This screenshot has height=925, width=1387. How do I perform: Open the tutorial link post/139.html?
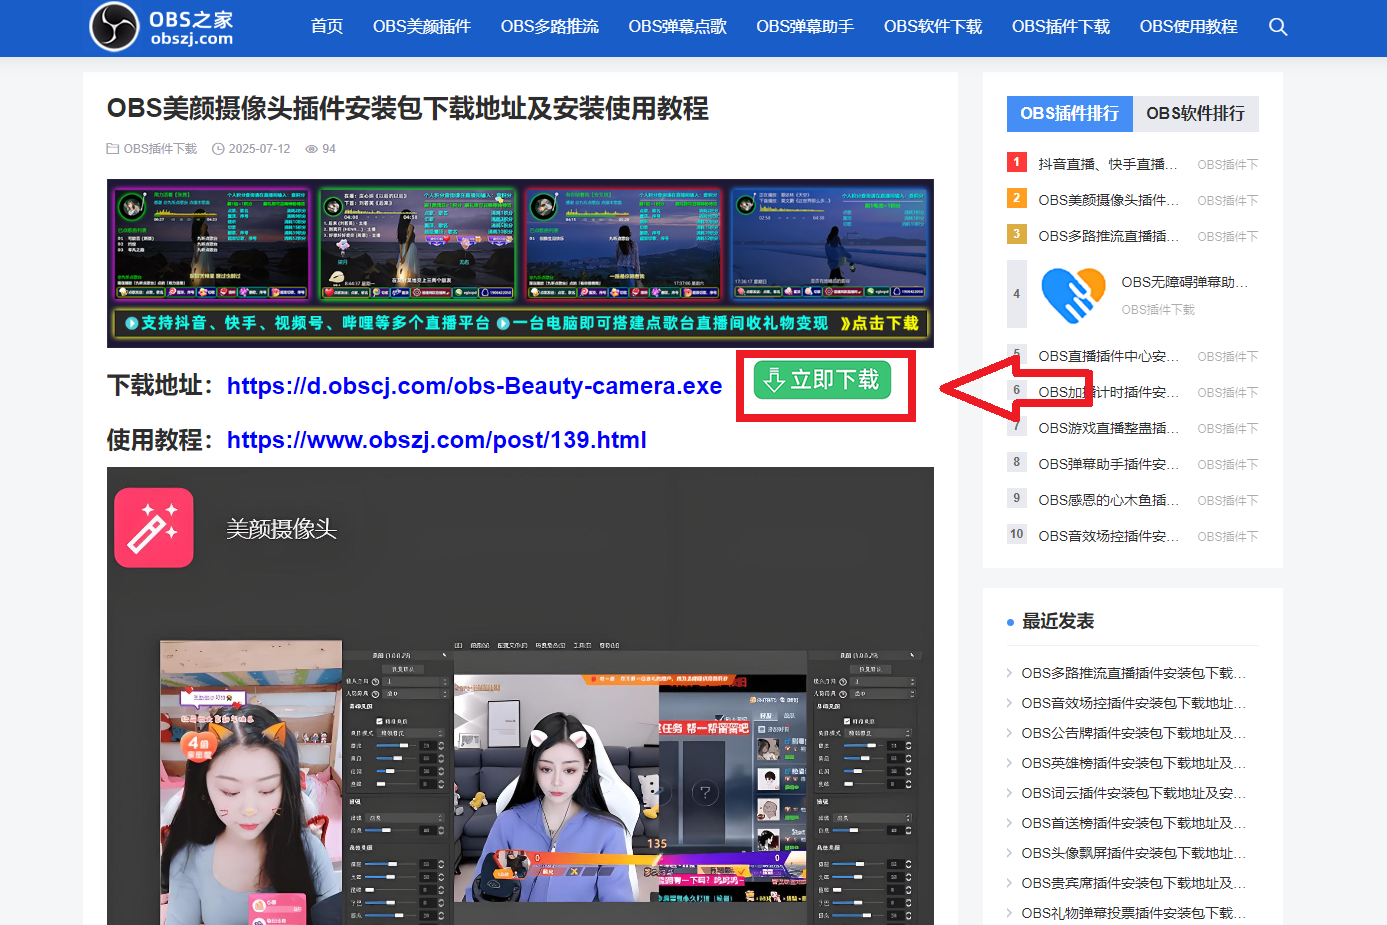coord(437,440)
